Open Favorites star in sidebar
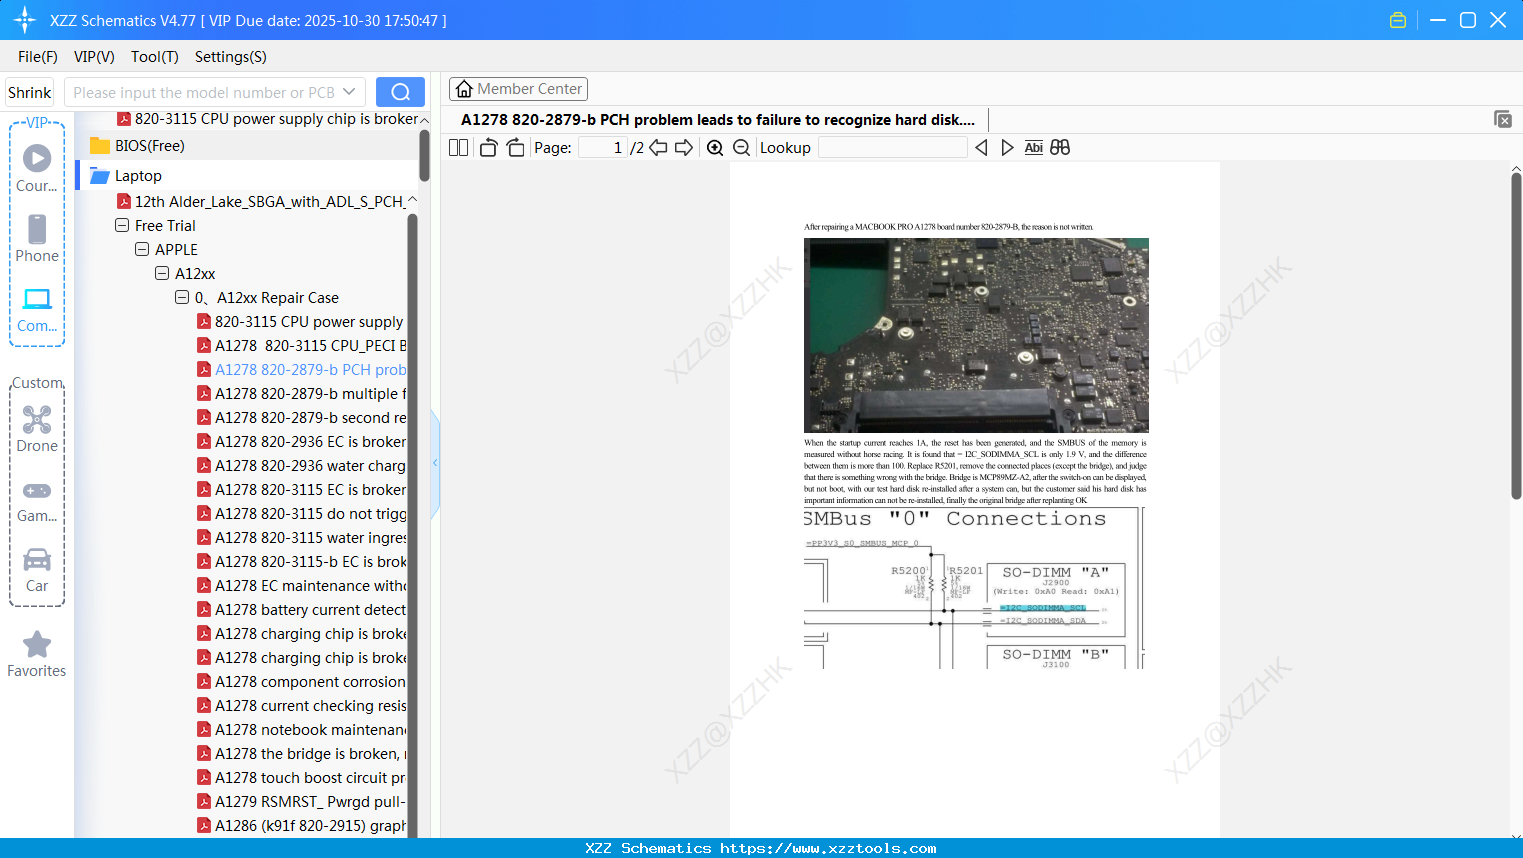 (37, 654)
